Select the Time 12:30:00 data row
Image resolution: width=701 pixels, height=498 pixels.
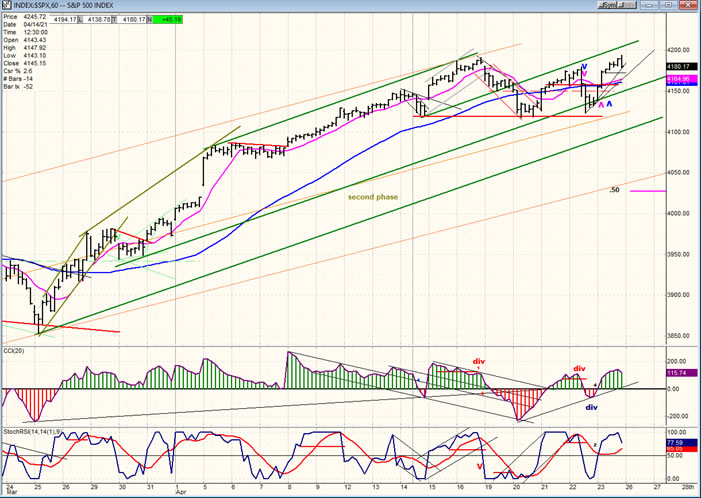click(x=25, y=32)
